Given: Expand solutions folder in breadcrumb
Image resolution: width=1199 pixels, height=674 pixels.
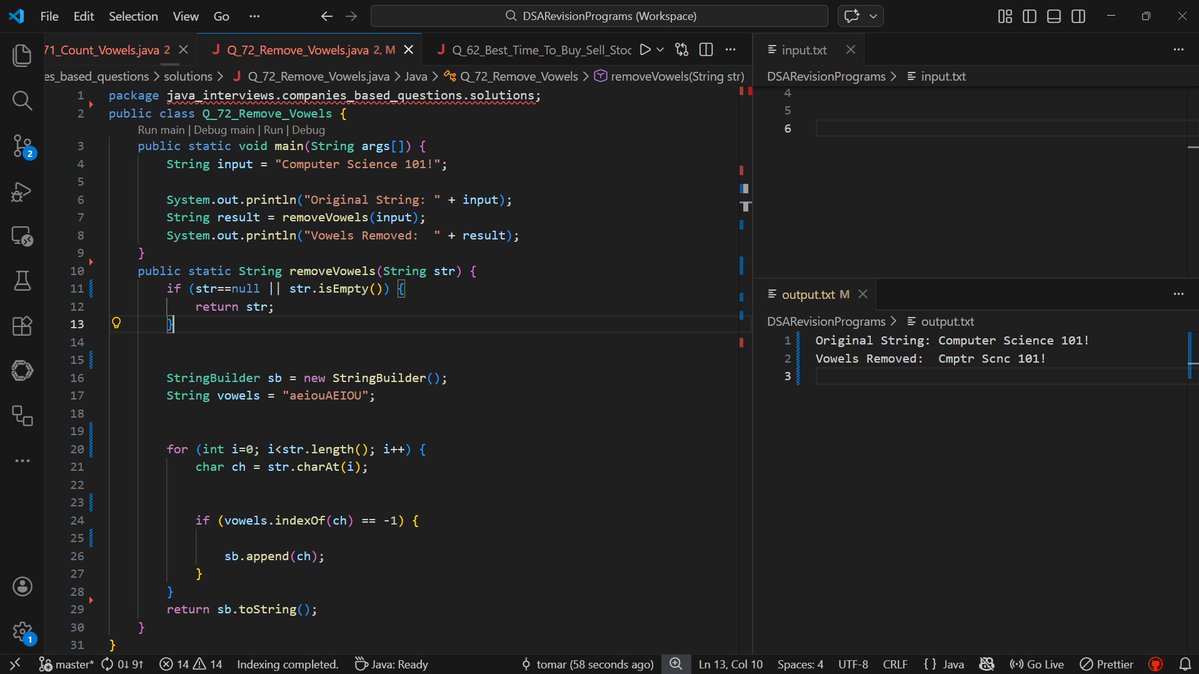Looking at the screenshot, I should pos(188,77).
